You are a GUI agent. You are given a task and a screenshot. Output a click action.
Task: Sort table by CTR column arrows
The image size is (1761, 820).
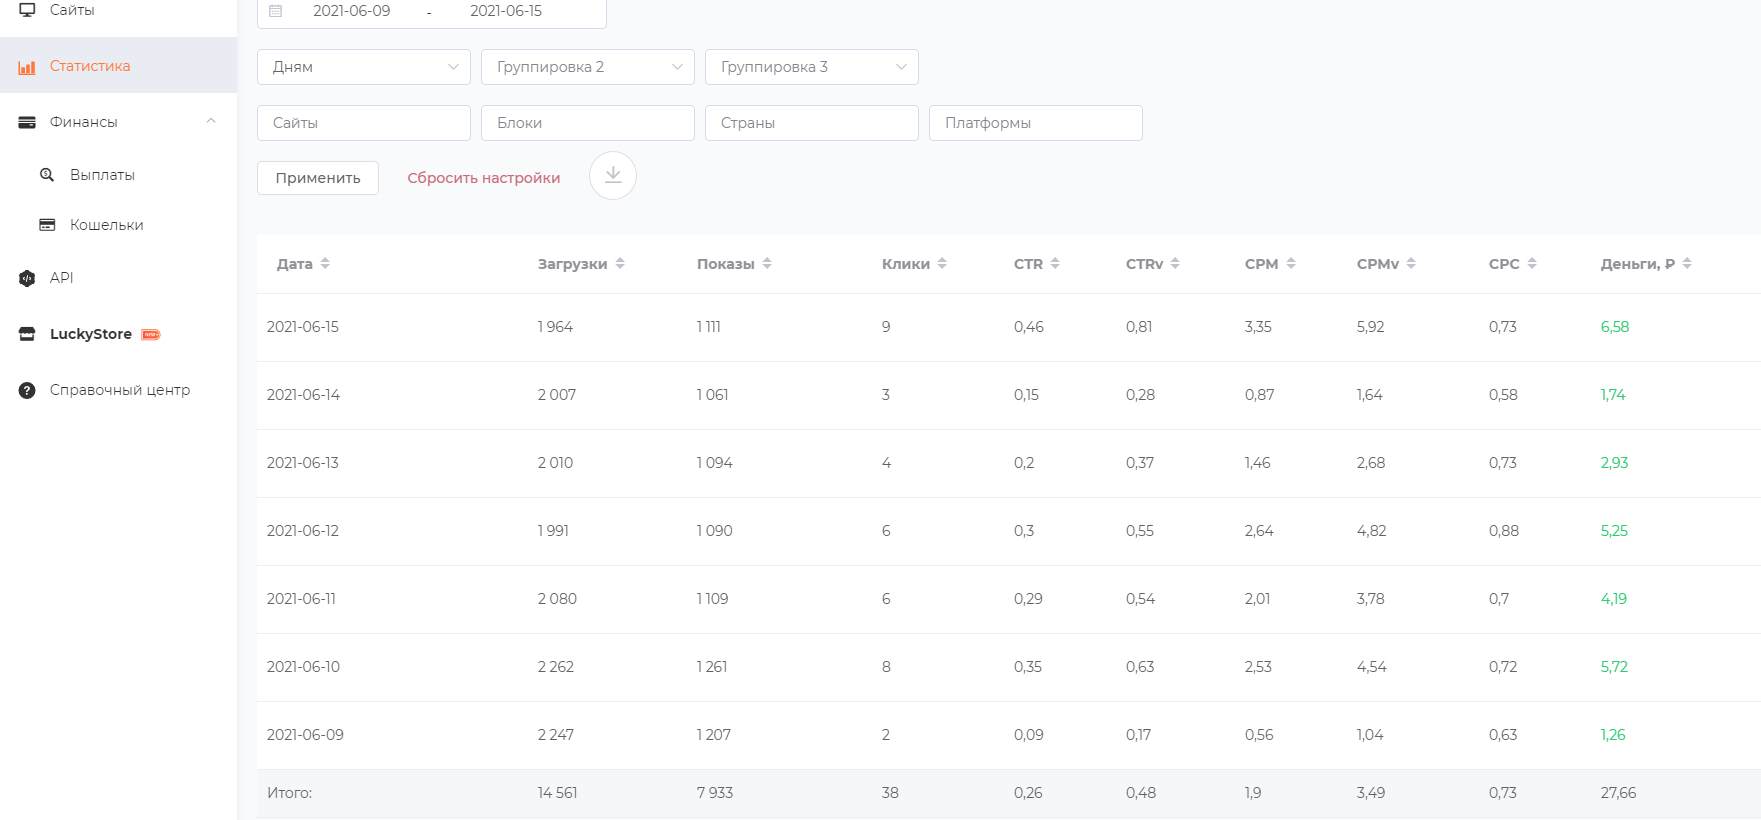(1055, 264)
